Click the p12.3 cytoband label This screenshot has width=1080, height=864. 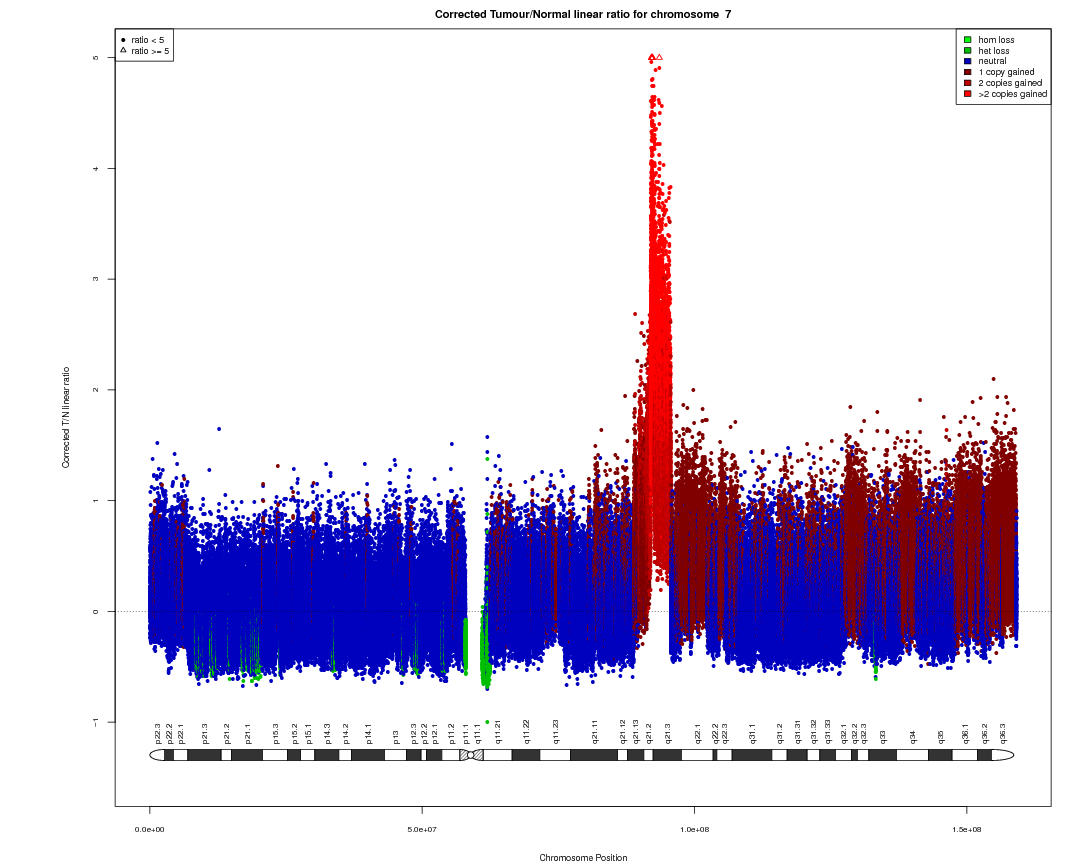point(414,734)
